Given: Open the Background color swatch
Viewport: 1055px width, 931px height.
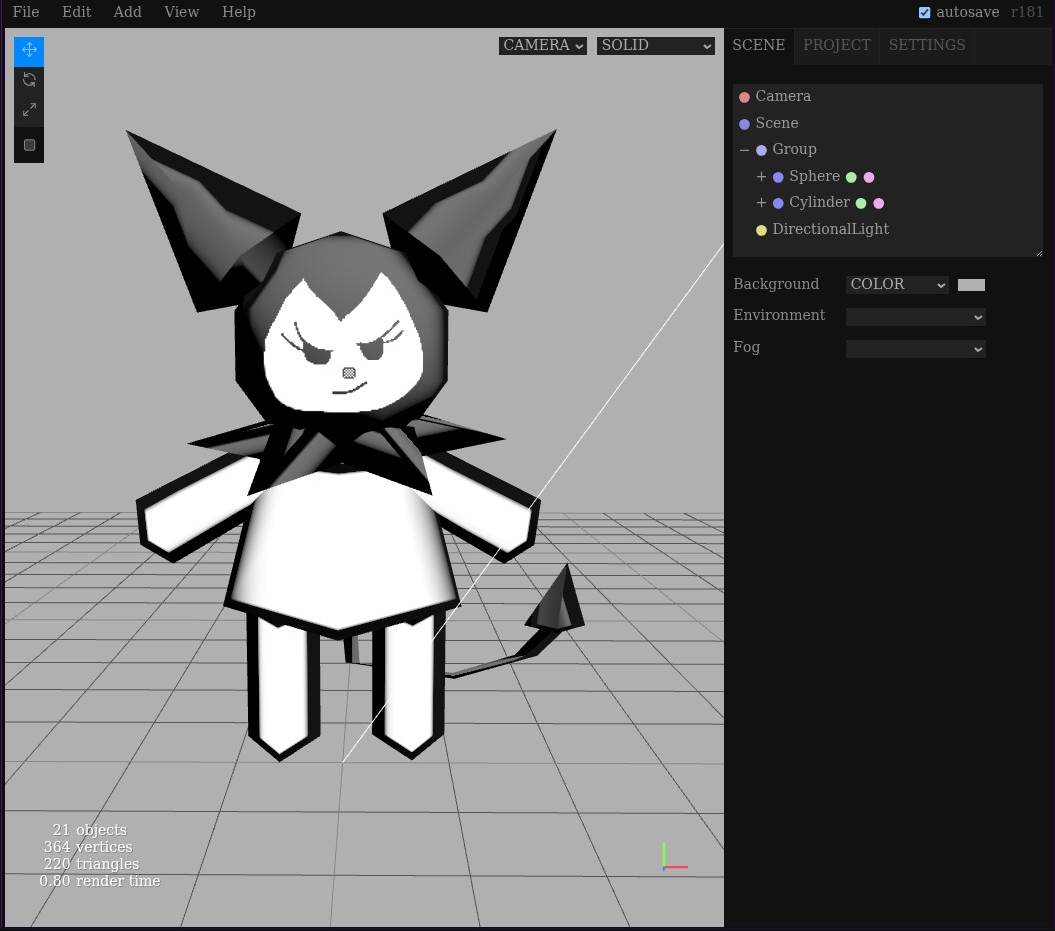Looking at the screenshot, I should pyautogui.click(x=971, y=285).
